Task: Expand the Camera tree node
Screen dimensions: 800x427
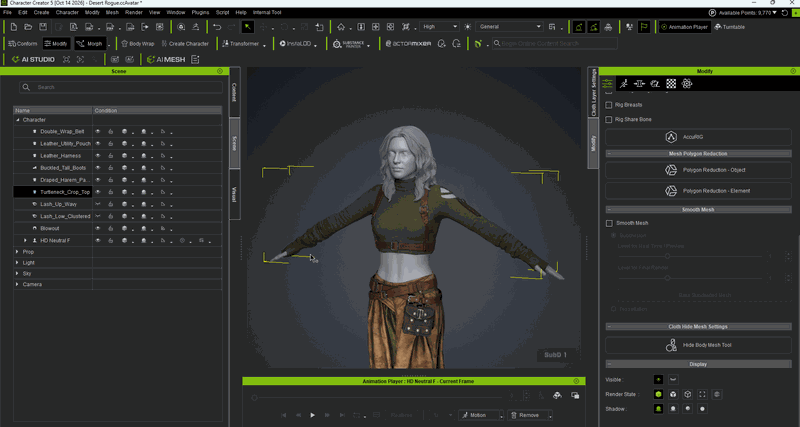Action: (17, 284)
